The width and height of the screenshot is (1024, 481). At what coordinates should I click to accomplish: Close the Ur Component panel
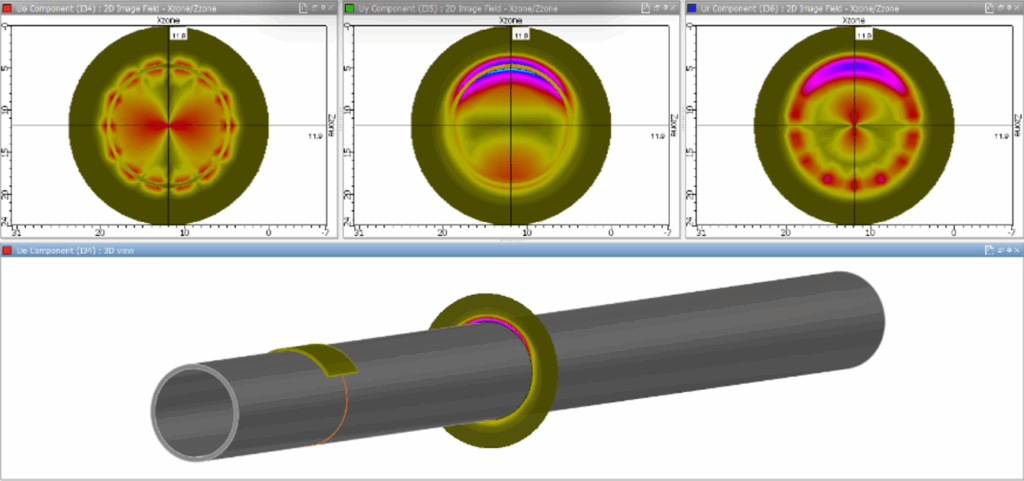[x=1015, y=7]
